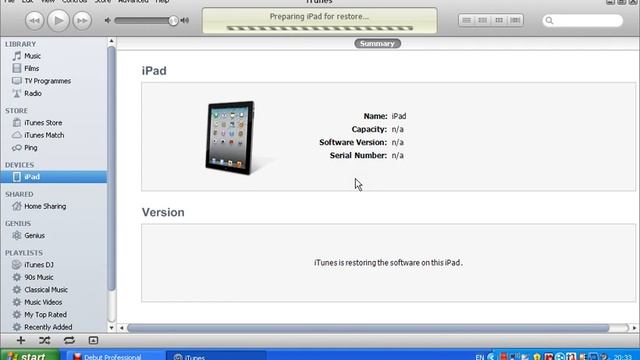The image size is (640, 360).
Task: Click the GENIUS section header
Action: [18, 224]
